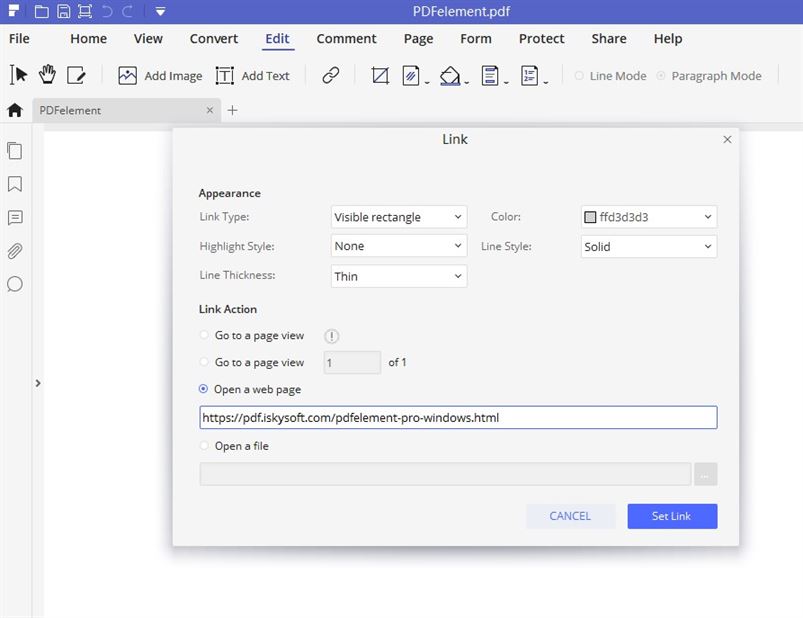803x618 pixels.
Task: Open the Share menu tab
Action: click(609, 39)
